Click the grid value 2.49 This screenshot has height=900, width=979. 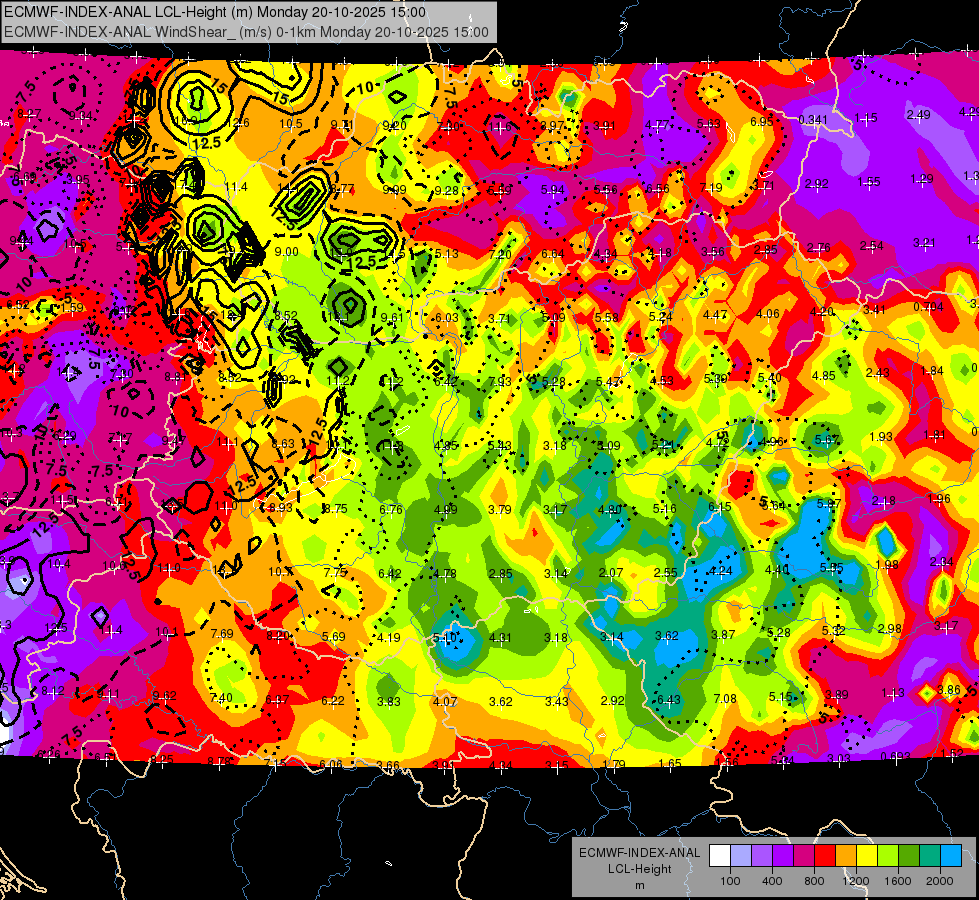click(x=918, y=114)
